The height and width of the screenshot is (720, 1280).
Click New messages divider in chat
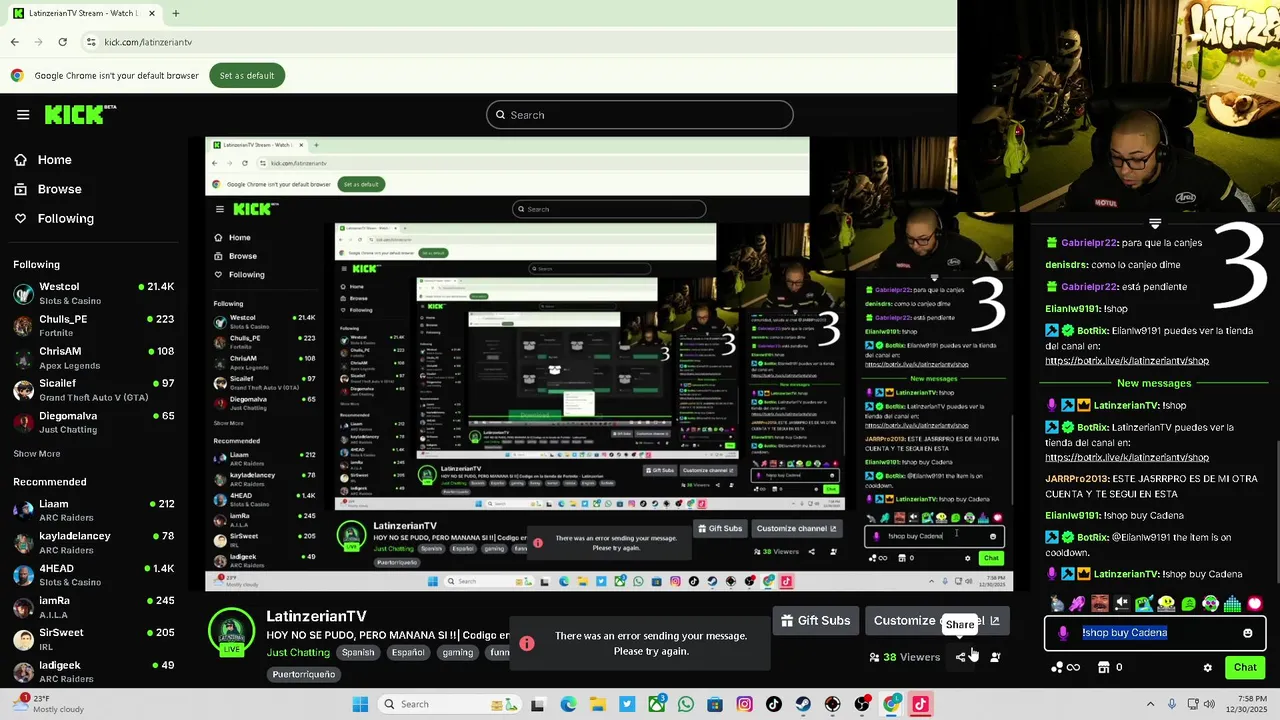1154,383
